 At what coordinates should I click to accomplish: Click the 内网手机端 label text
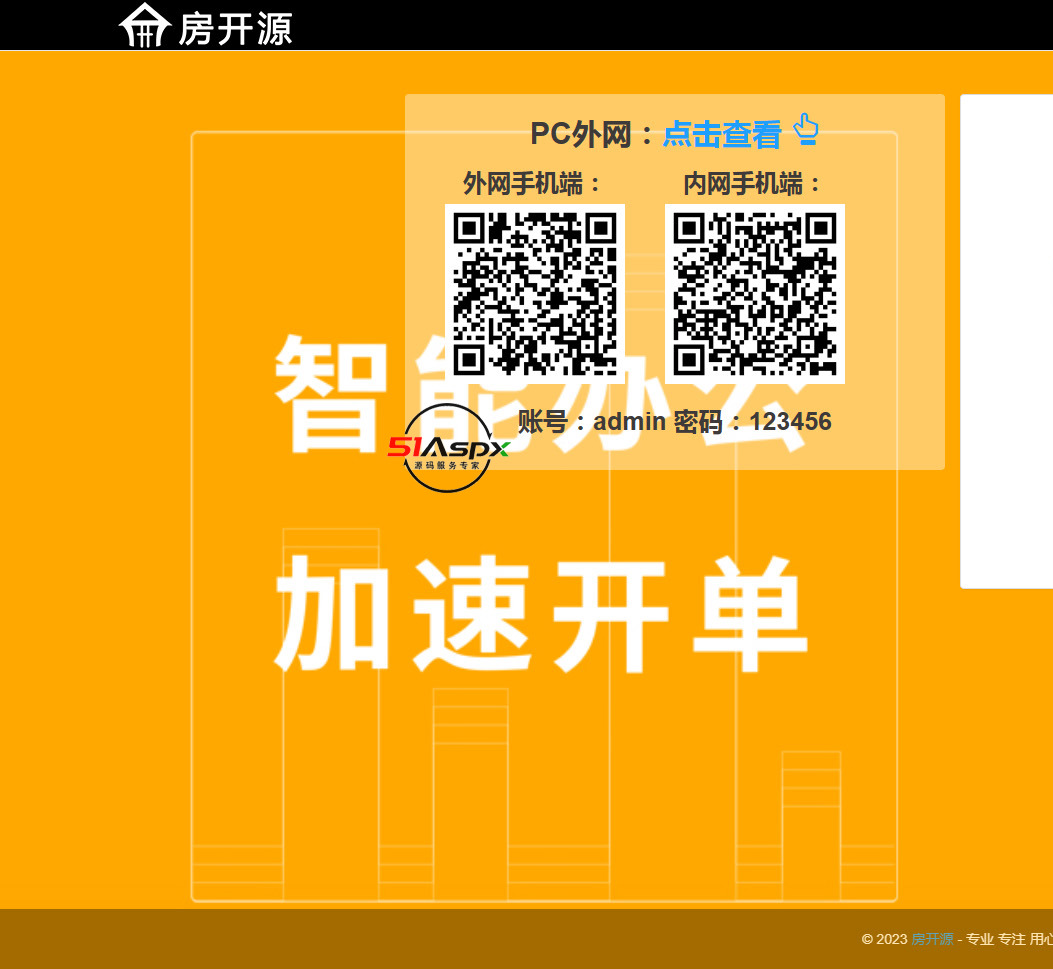751,183
